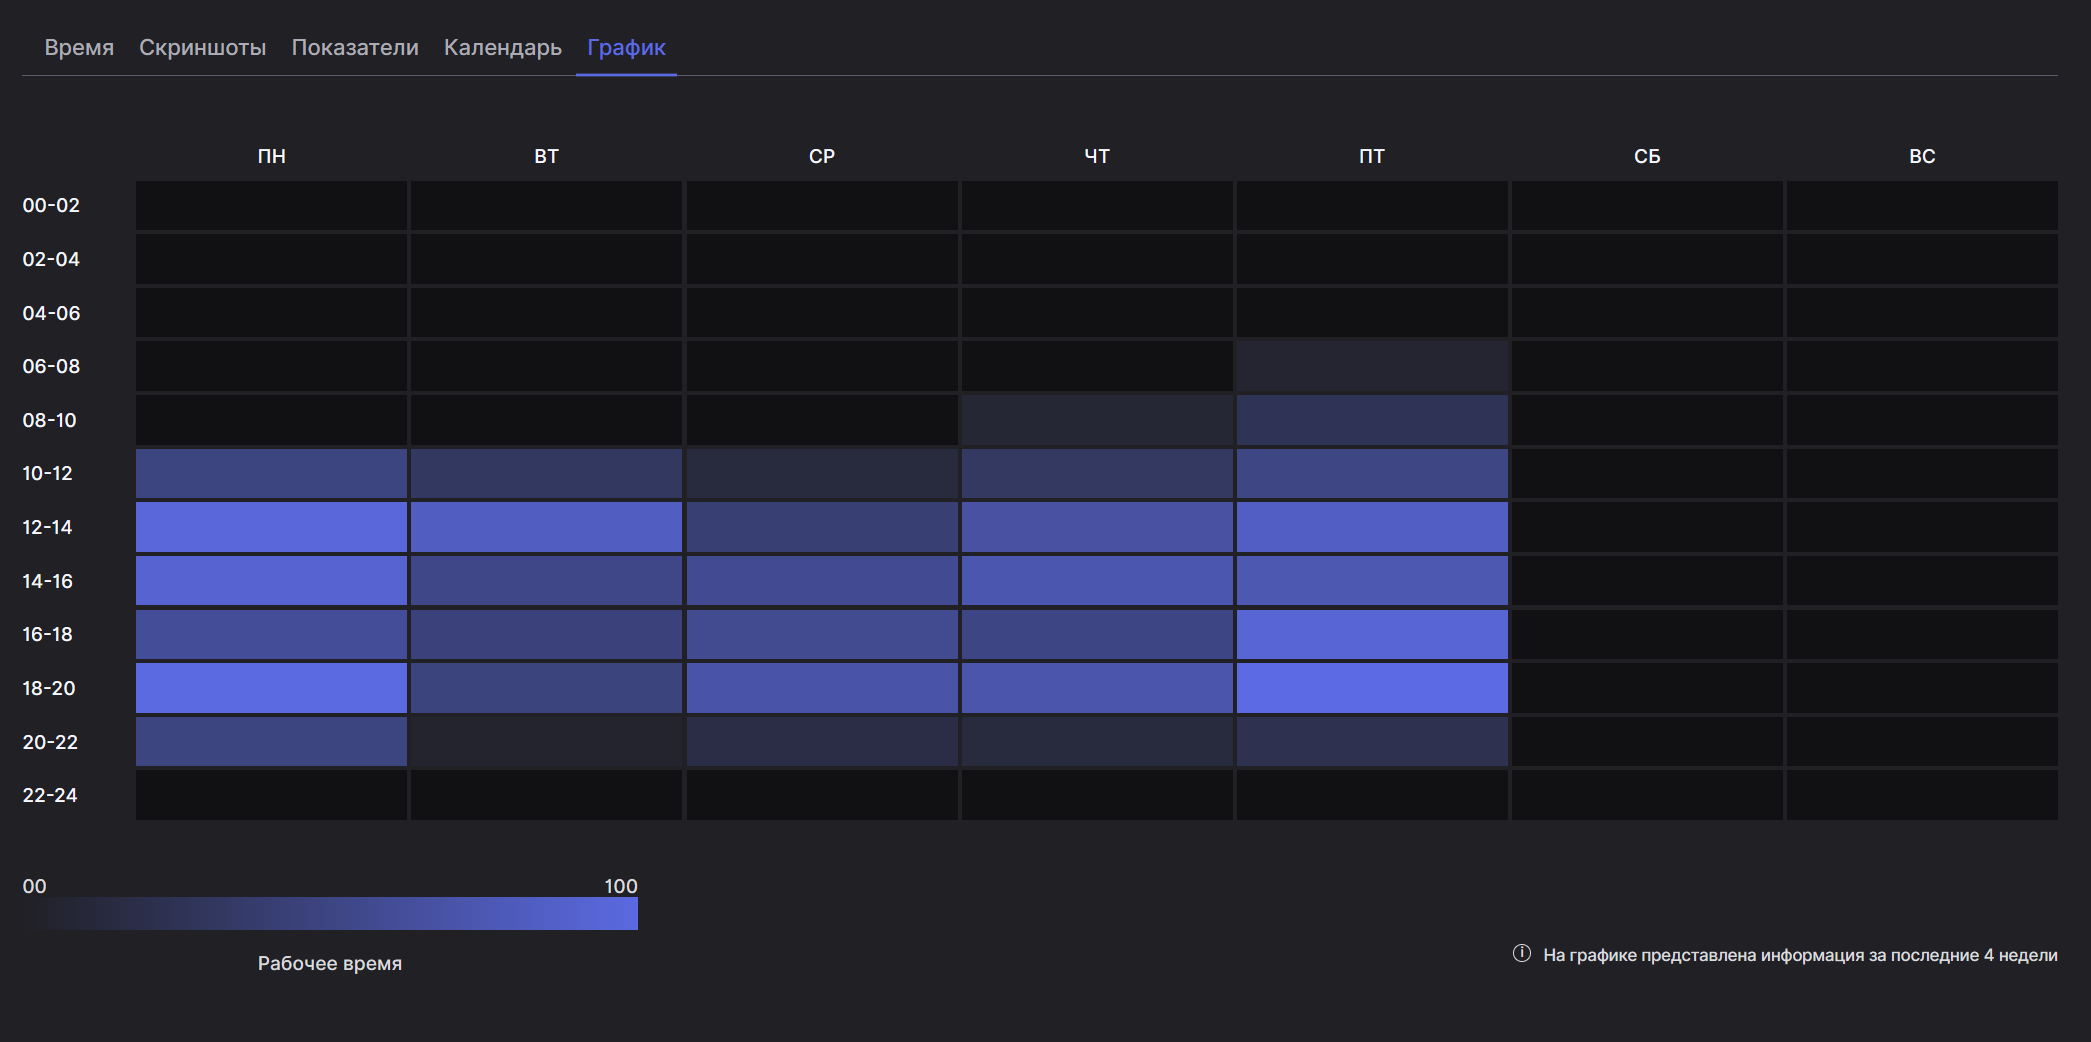Click the Monday 12-14 heatmap cell
This screenshot has width=2091, height=1042.
point(271,527)
